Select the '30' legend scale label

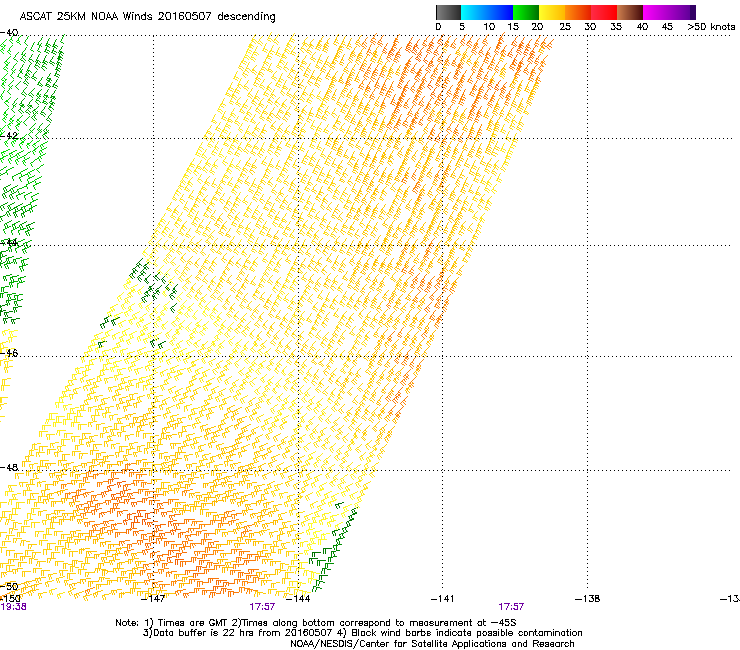point(590,27)
